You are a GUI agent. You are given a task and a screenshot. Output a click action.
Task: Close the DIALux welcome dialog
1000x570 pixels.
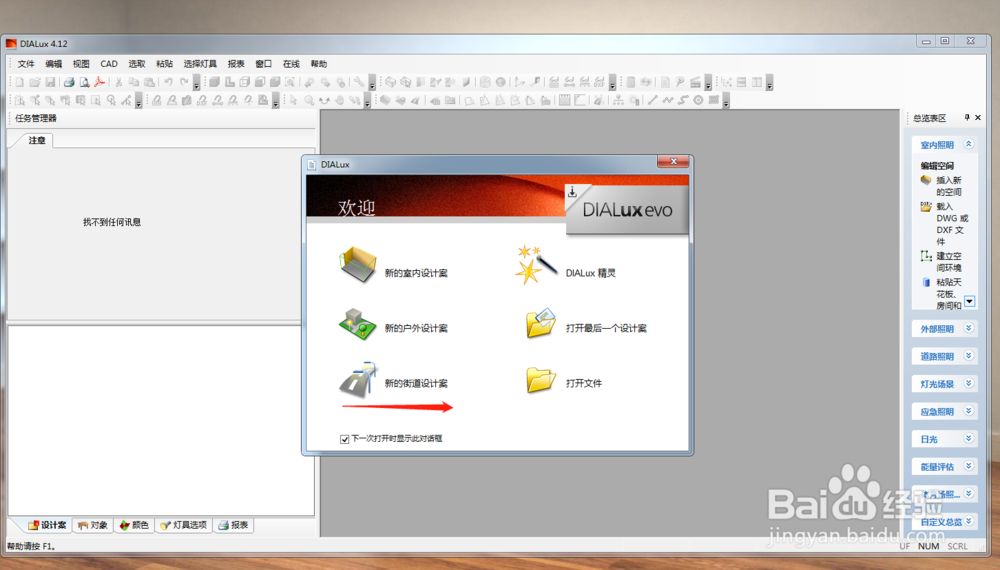point(673,162)
